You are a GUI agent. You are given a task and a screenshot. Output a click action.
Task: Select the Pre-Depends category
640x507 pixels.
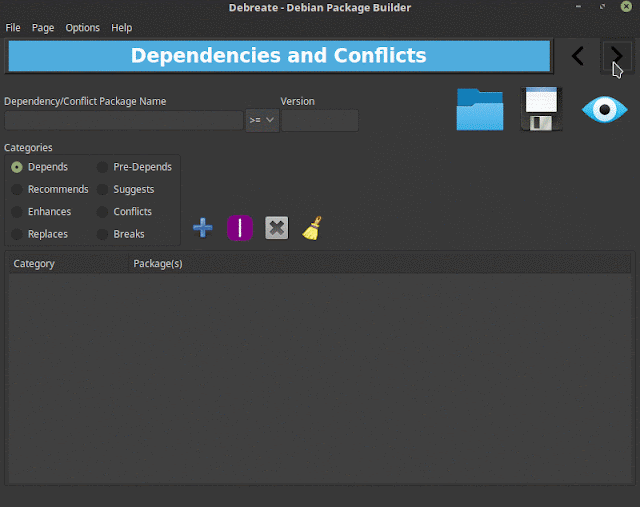134,167
